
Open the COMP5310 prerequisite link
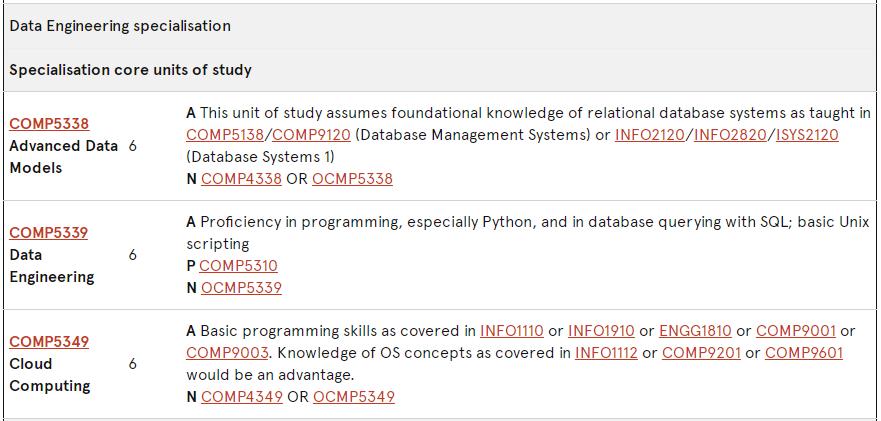pos(238,265)
